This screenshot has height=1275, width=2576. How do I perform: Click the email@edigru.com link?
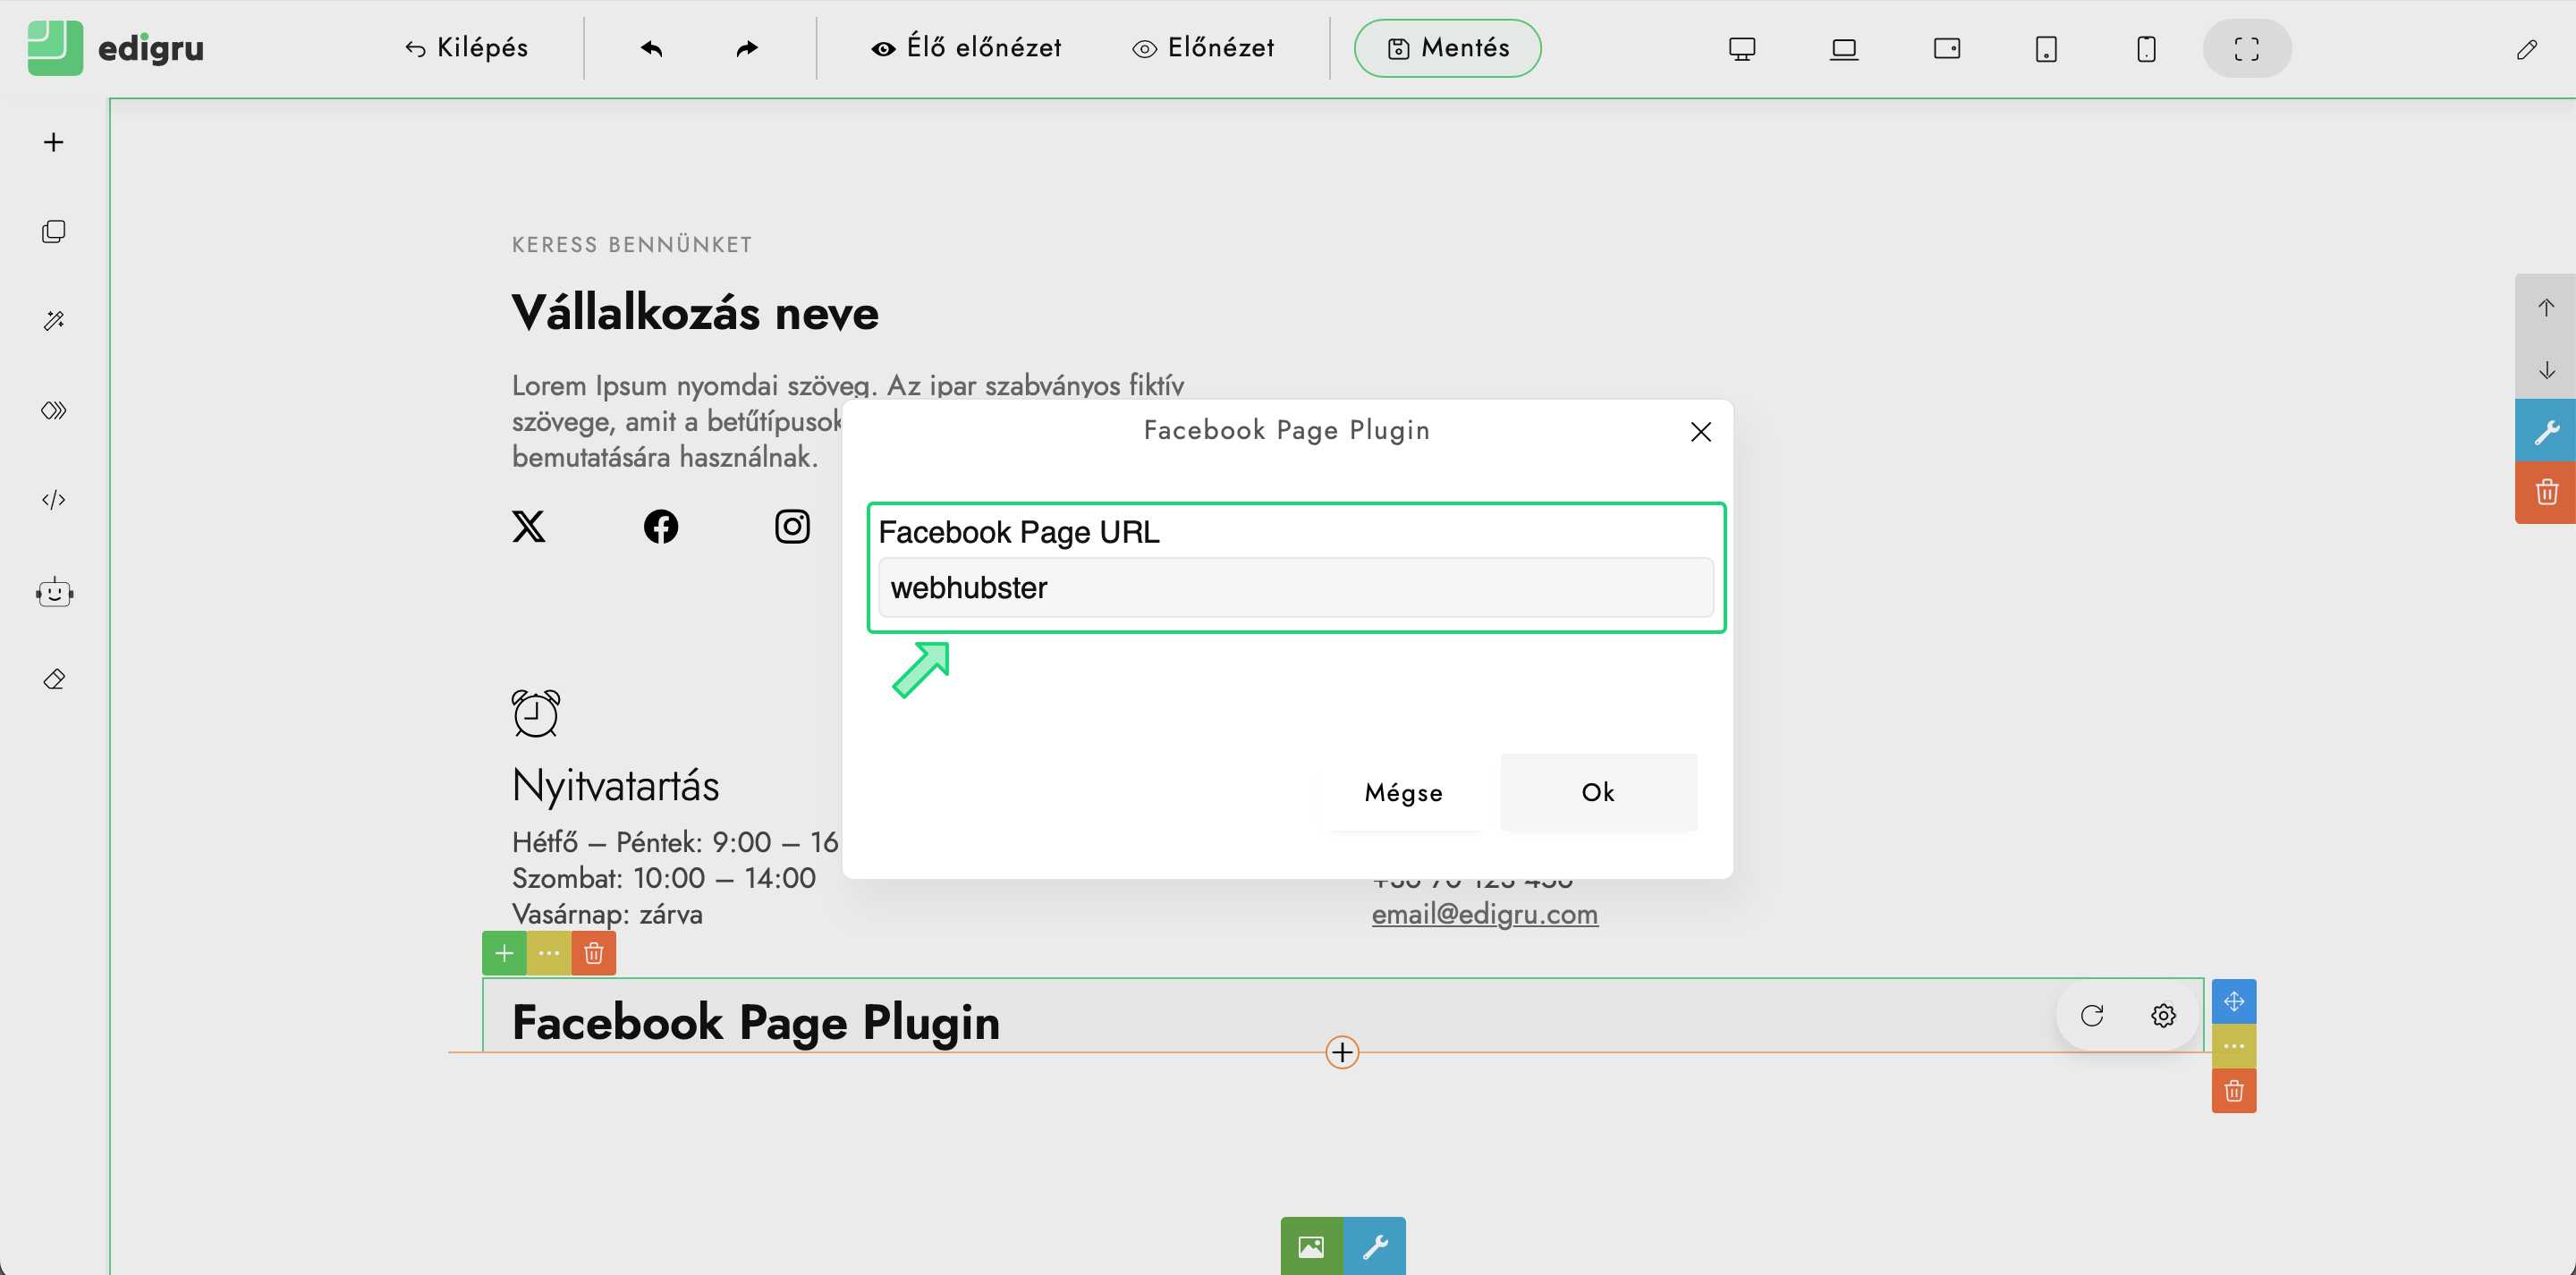coord(1484,914)
